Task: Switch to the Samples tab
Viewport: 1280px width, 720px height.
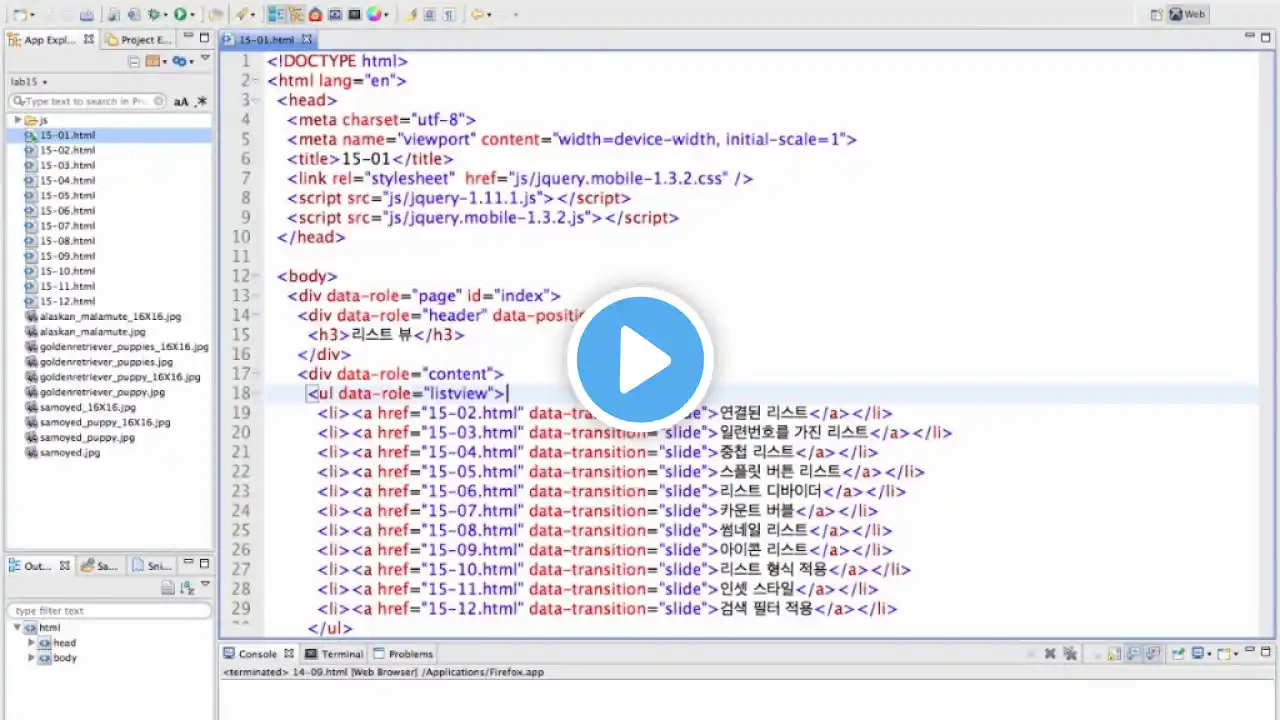Action: point(100,566)
